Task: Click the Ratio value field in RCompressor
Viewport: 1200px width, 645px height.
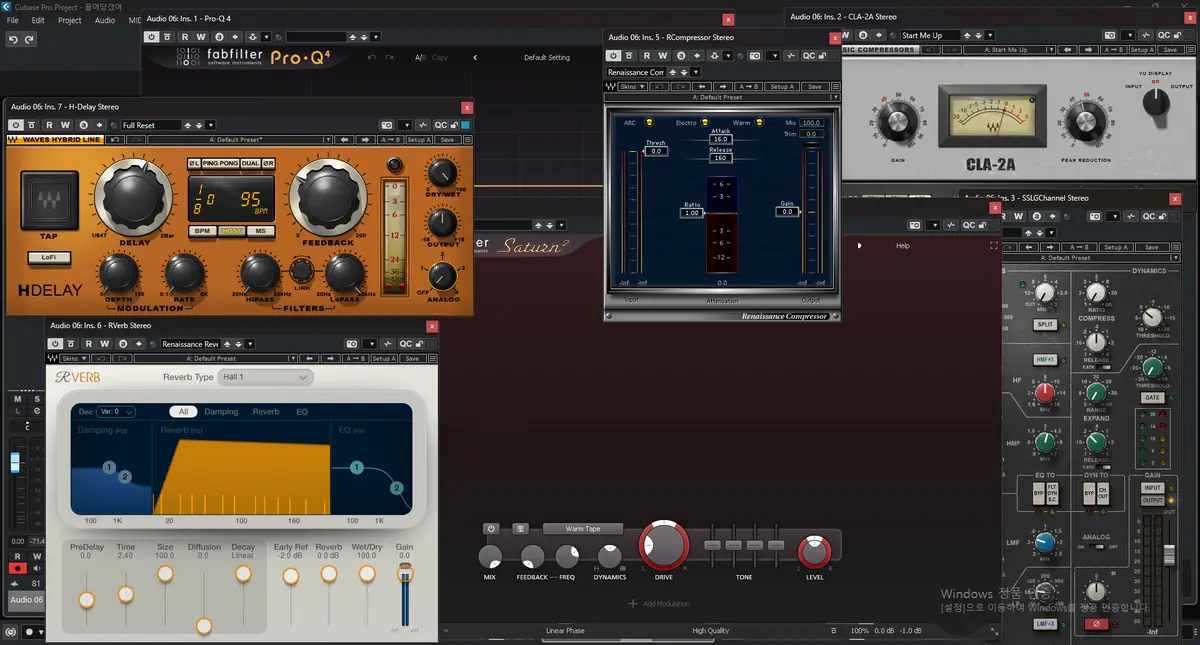Action: 690,213
